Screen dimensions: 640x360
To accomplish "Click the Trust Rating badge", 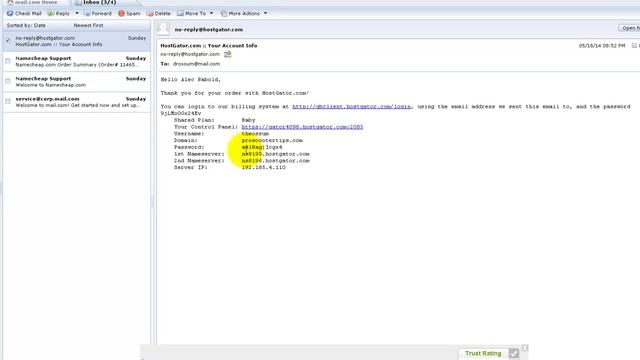I will click(x=483, y=353).
